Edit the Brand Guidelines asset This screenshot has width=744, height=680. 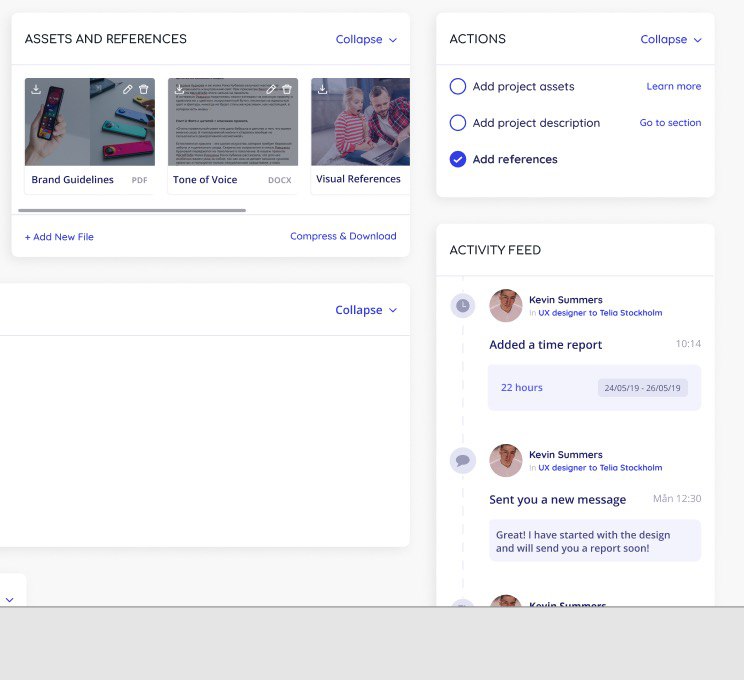(x=128, y=89)
